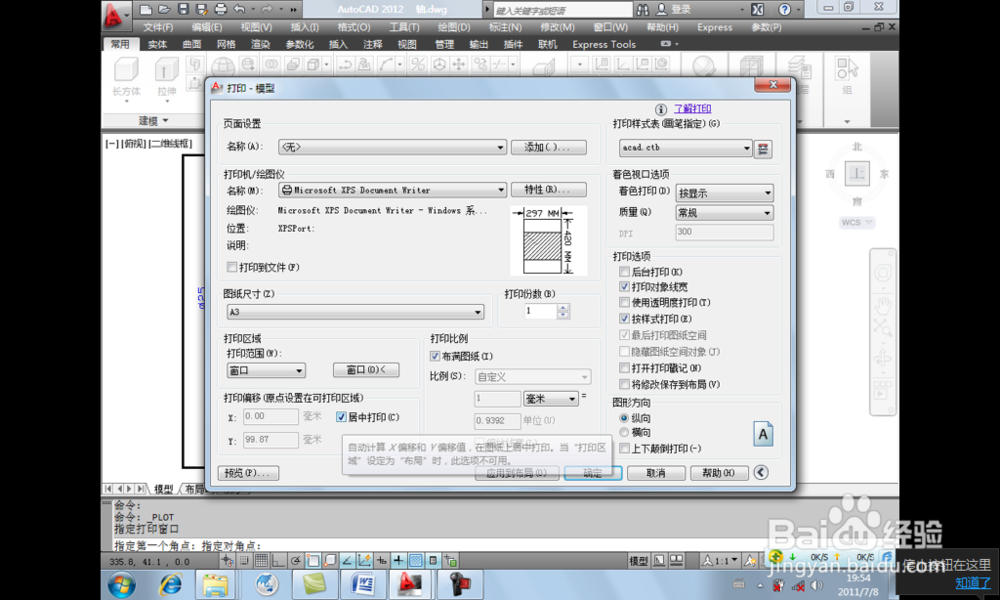Click the info icon beside 了解打印
Screen dimensions: 1000x600
(x=661, y=110)
